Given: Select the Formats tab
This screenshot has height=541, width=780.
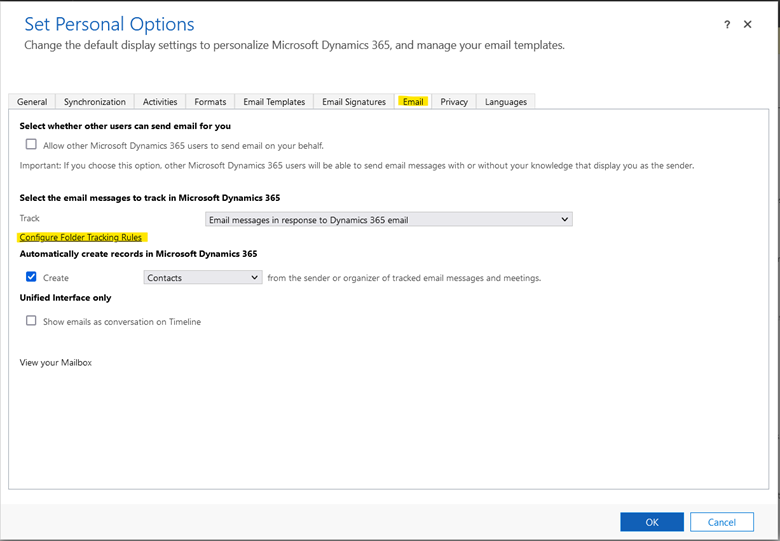Looking at the screenshot, I should (210, 102).
